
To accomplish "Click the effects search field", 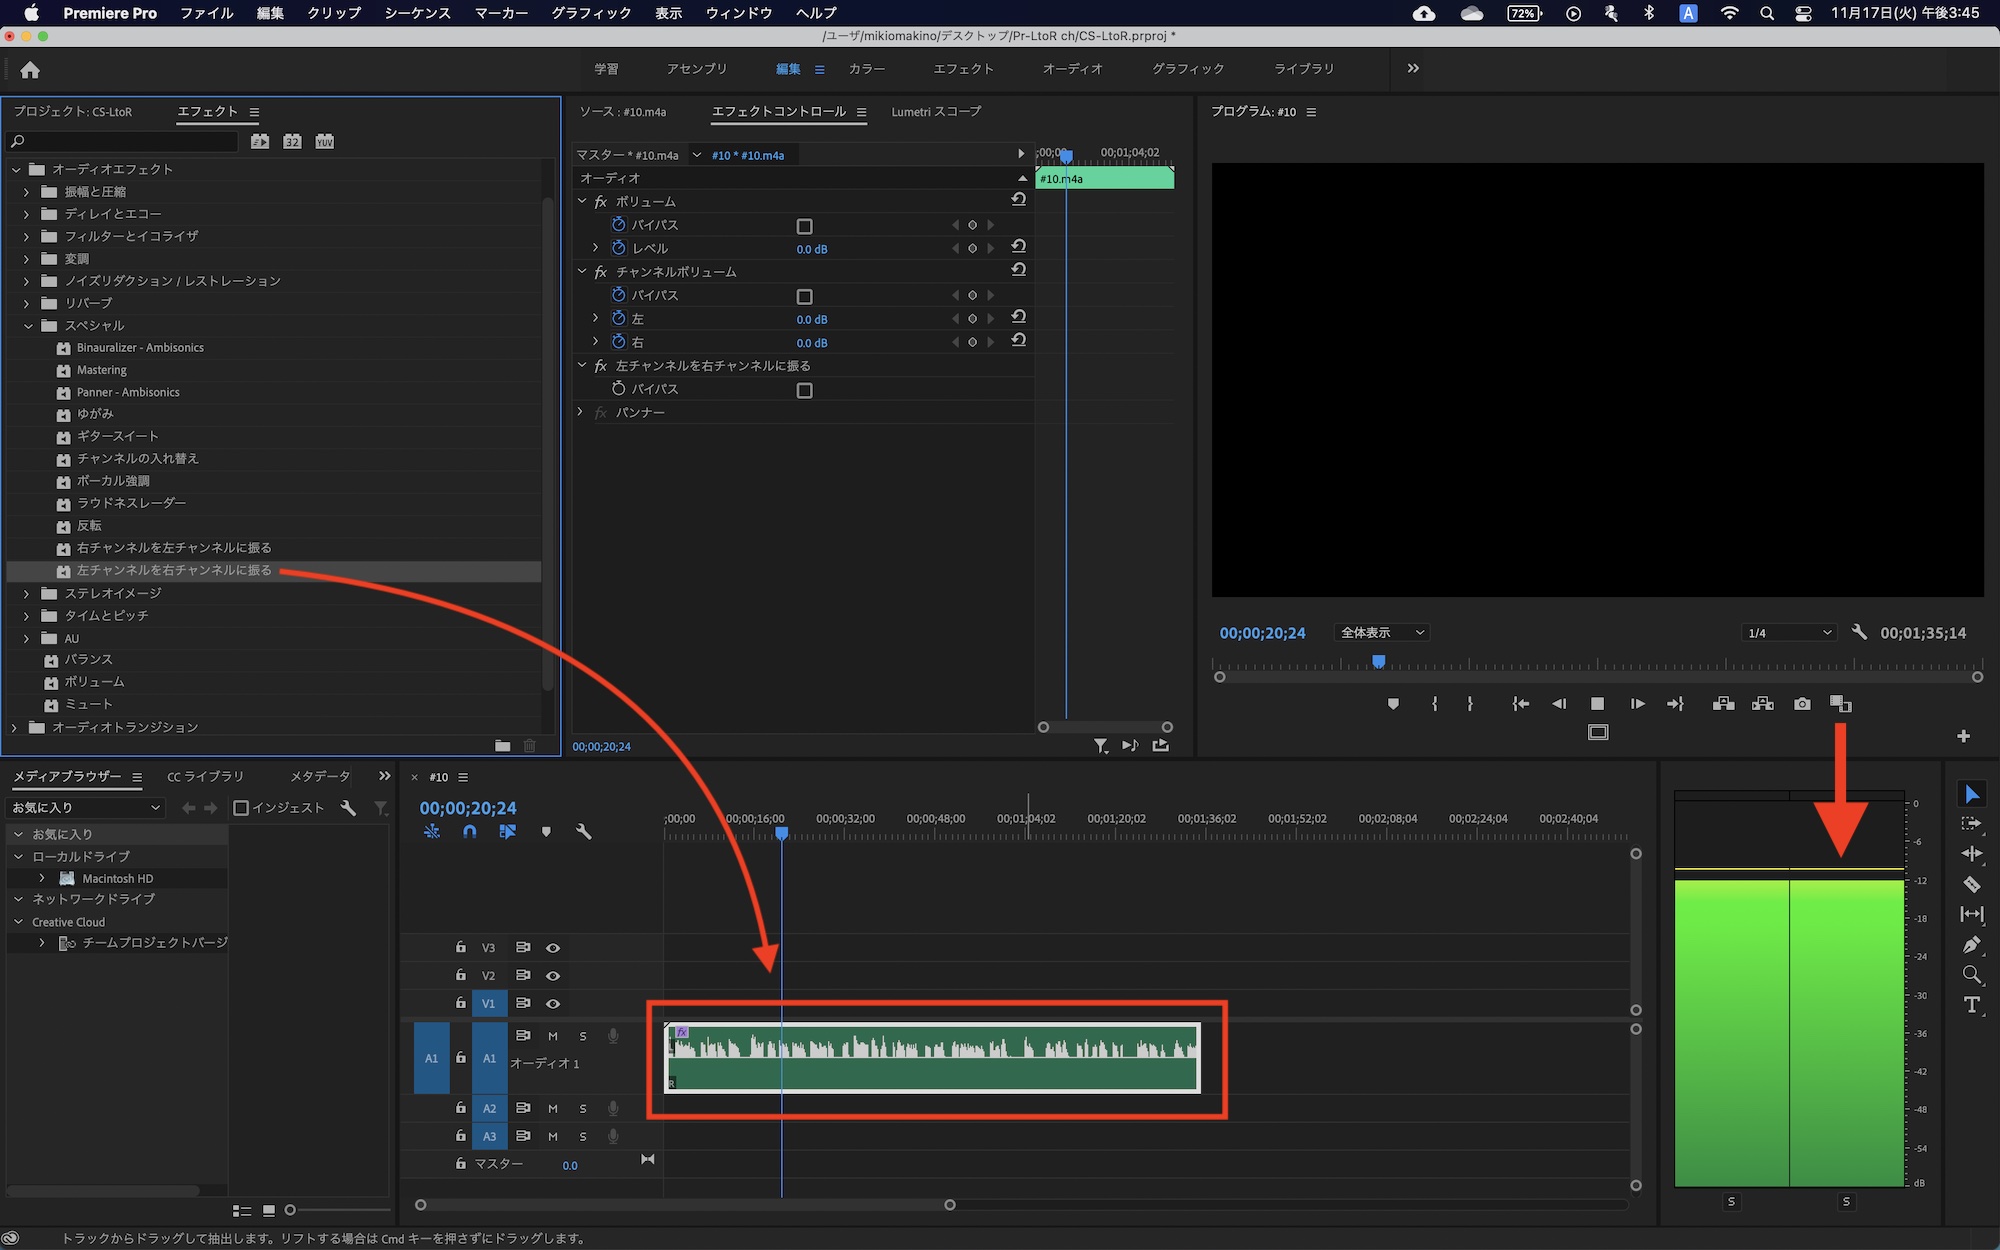I will [125, 141].
